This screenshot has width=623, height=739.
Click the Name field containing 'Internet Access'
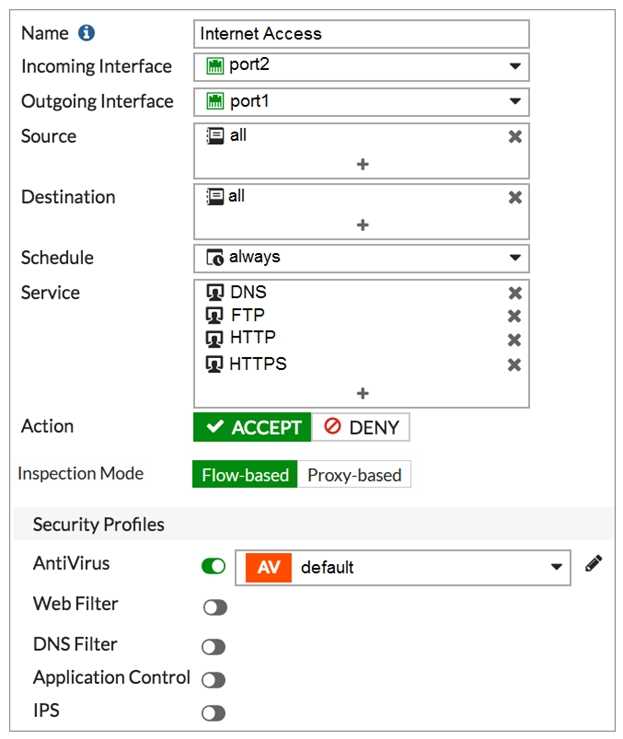tap(361, 33)
